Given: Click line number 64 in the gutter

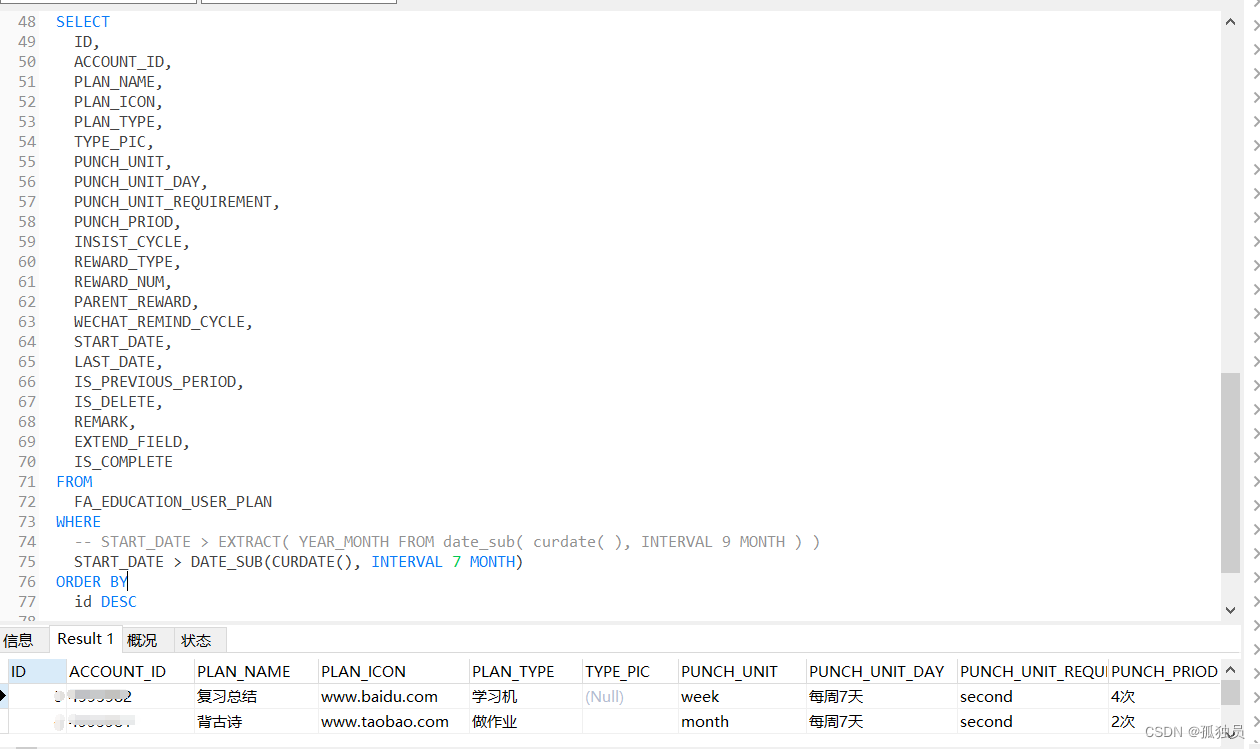Looking at the screenshot, I should (x=27, y=341).
